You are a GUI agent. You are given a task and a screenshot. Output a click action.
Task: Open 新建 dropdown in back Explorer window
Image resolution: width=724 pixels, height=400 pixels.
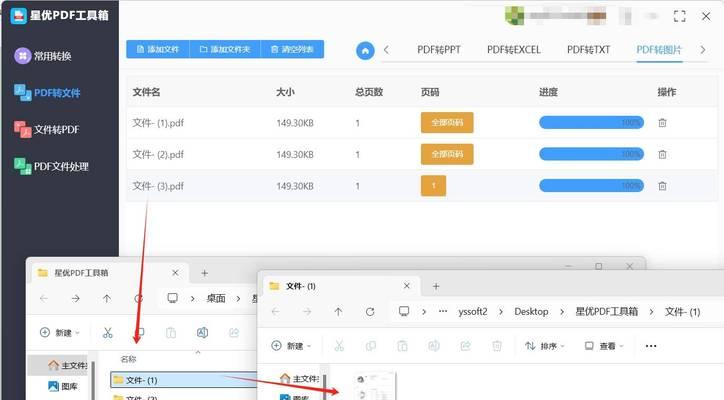[x=60, y=333]
